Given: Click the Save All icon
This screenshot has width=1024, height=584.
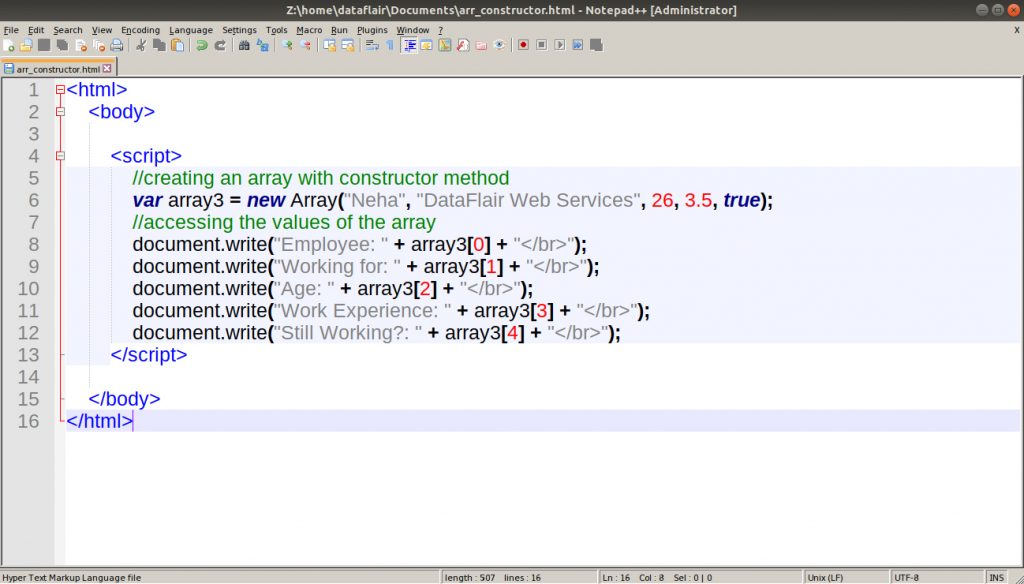Looking at the screenshot, I should pos(61,45).
